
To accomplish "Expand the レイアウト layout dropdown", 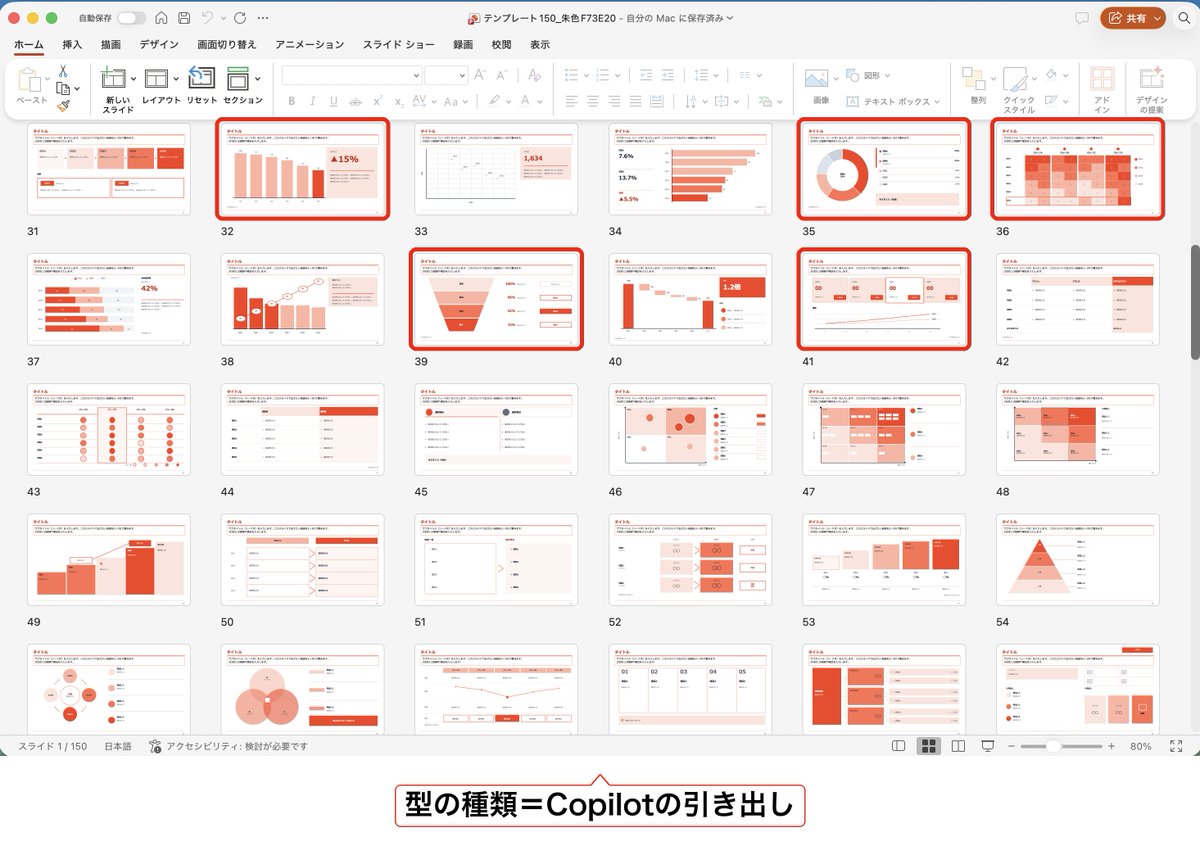I will pos(177,78).
